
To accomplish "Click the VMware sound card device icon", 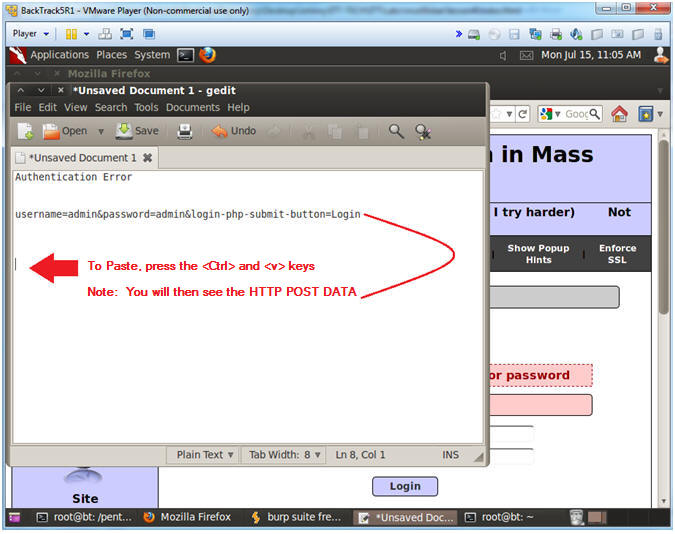I will click(x=576, y=34).
